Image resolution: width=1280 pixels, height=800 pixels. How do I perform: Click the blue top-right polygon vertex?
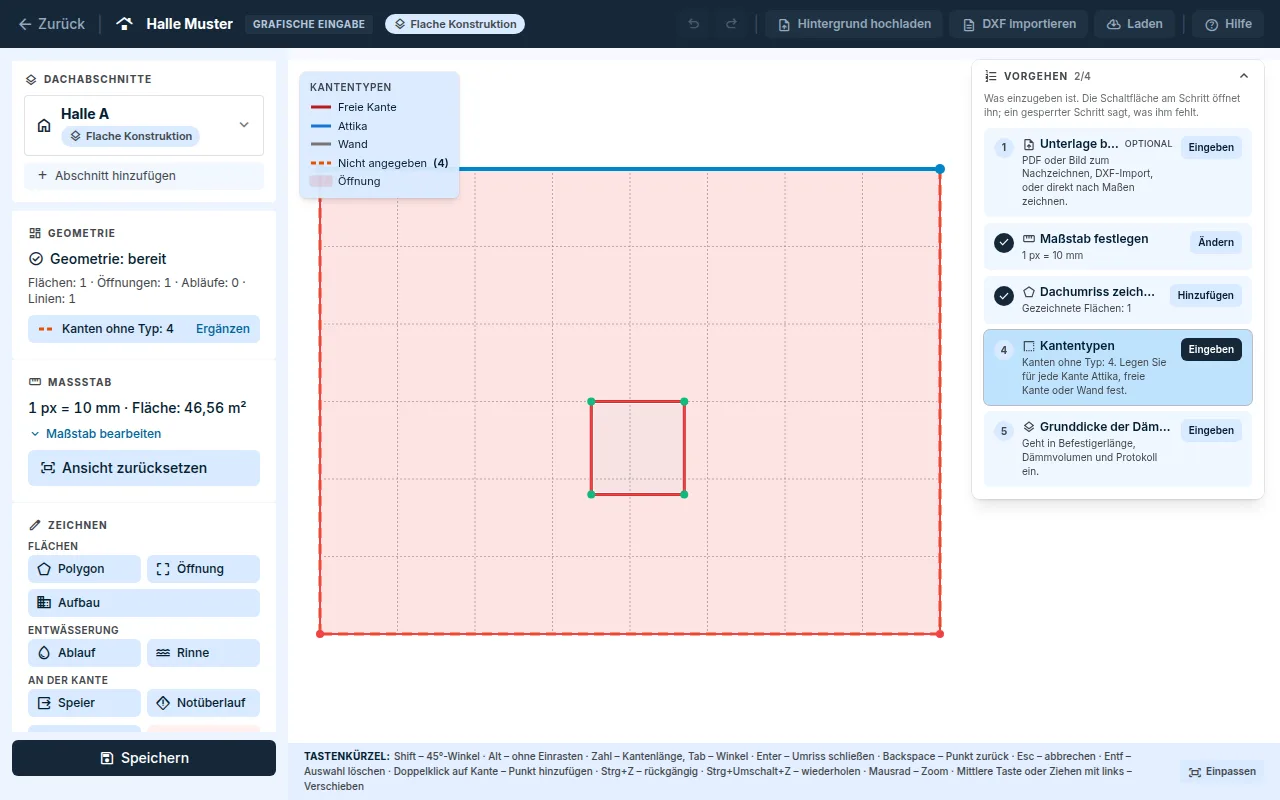pos(940,169)
